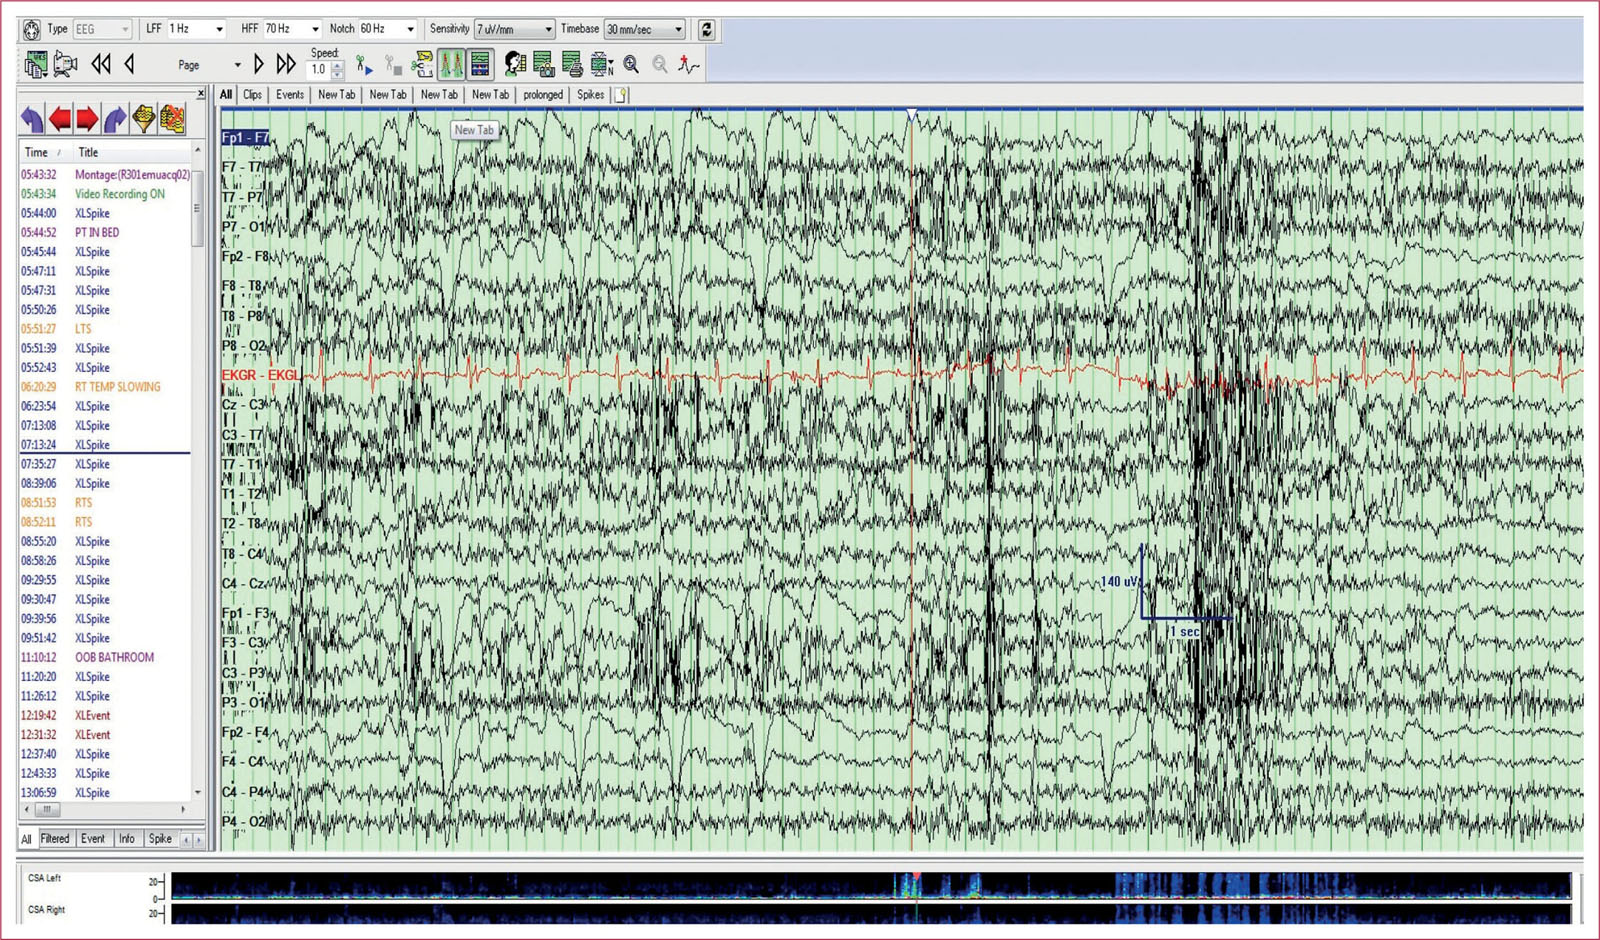Select the Fp1 - F7 channel label

coord(245,137)
